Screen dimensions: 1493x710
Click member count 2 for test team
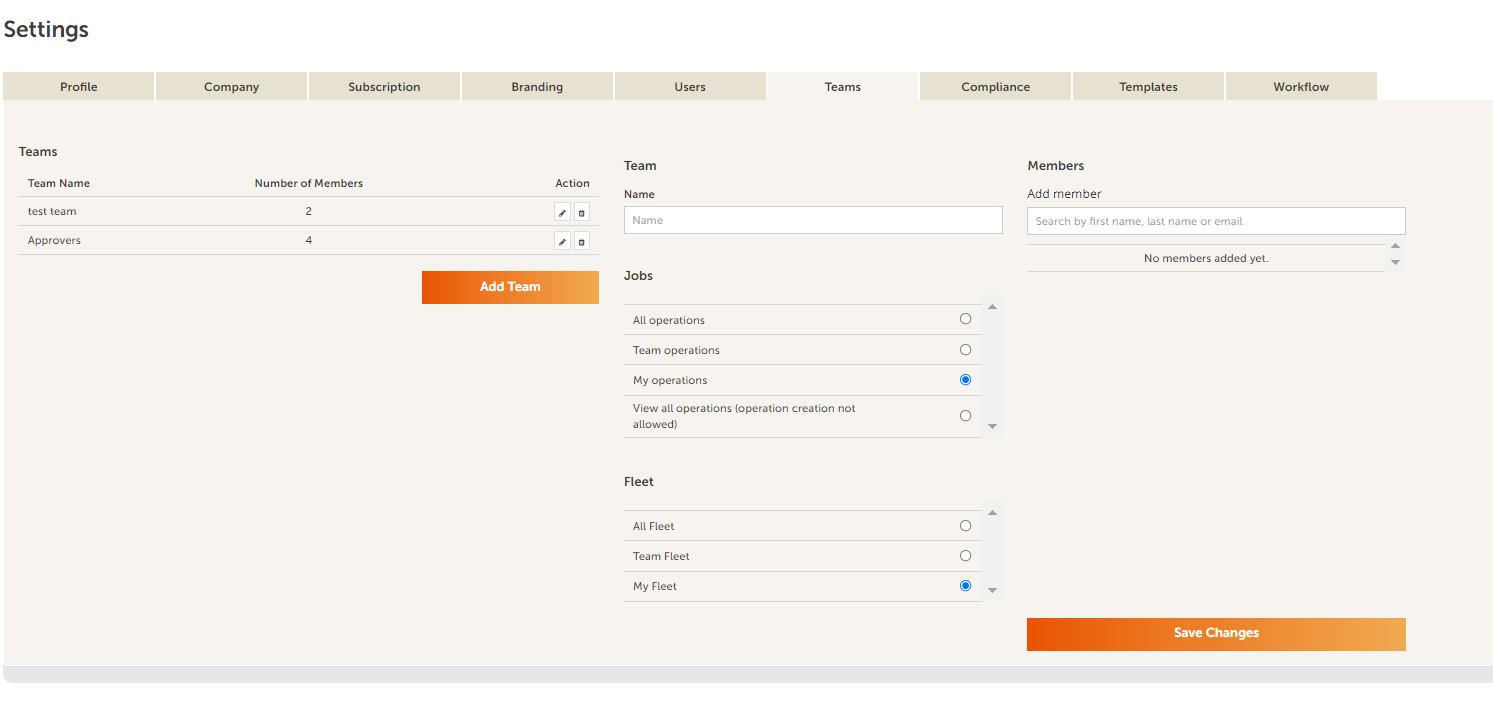pos(309,212)
